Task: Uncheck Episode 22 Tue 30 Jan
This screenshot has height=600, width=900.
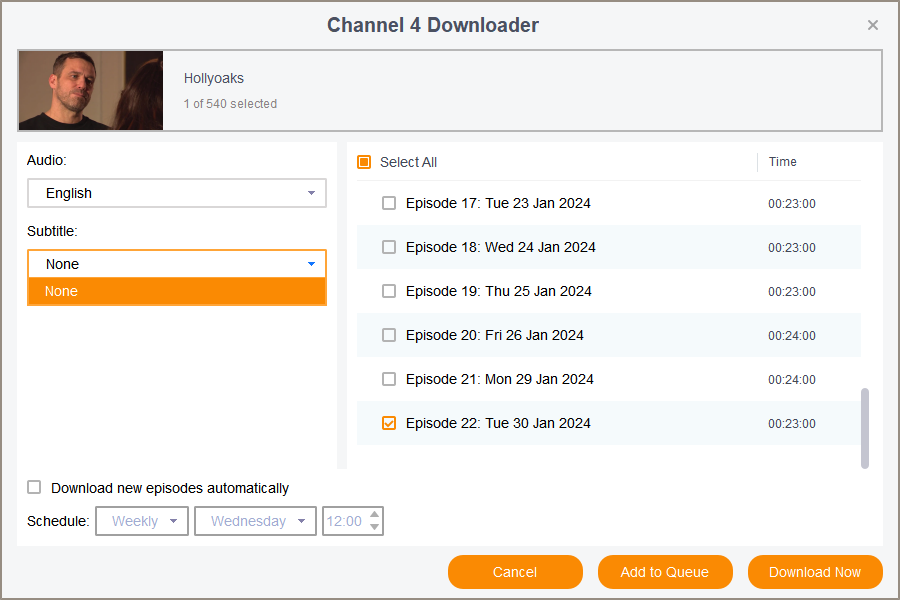Action: click(389, 423)
